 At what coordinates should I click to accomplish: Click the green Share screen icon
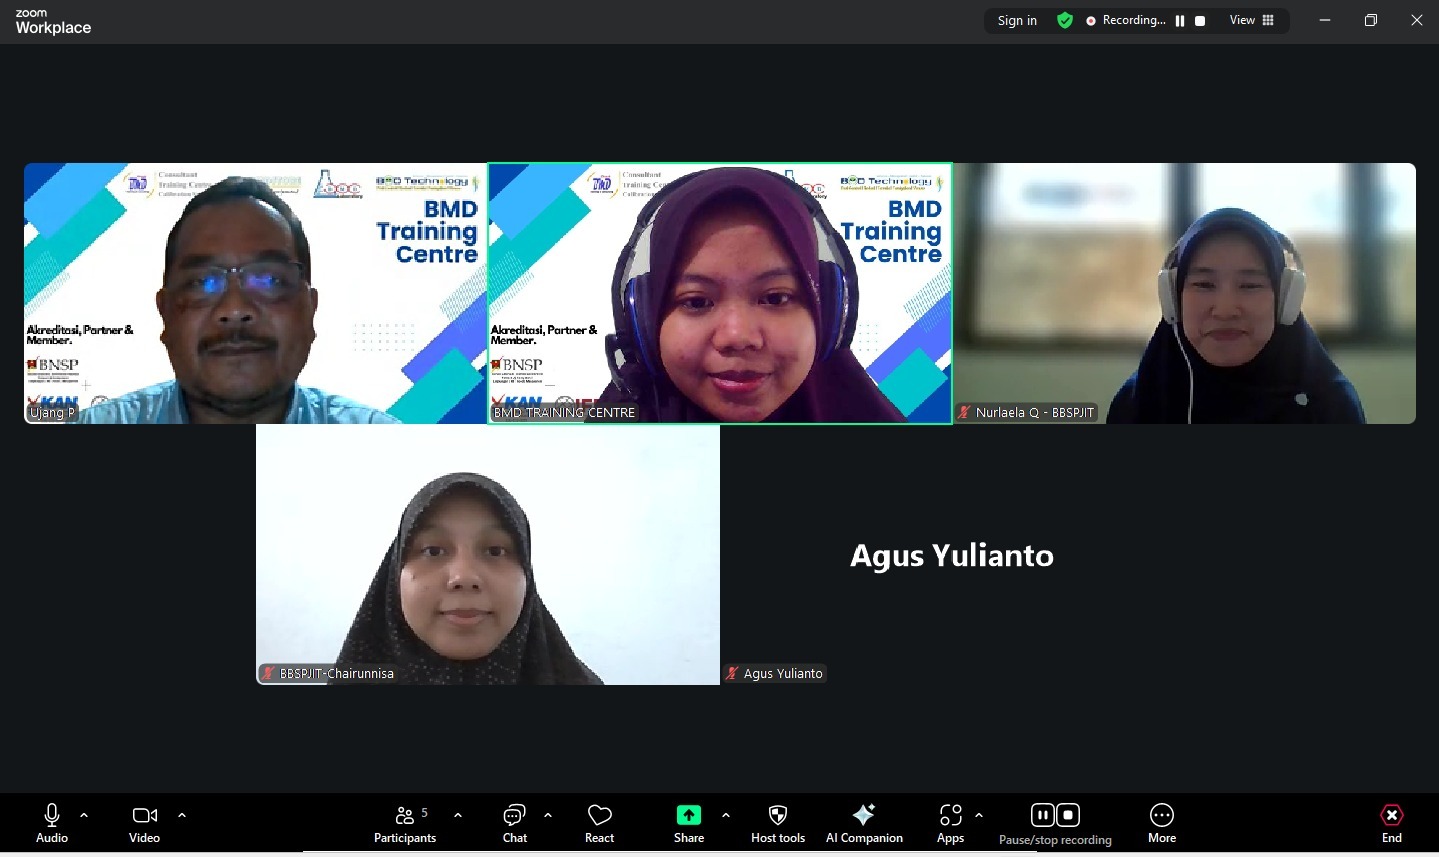pos(688,815)
